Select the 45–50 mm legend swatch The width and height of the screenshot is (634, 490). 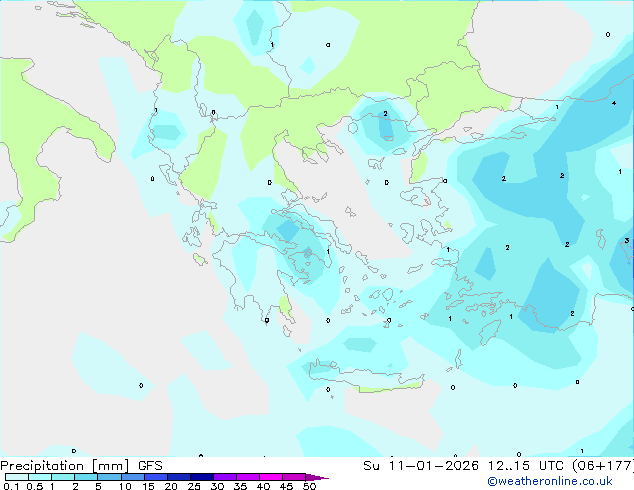pyautogui.click(x=294, y=477)
